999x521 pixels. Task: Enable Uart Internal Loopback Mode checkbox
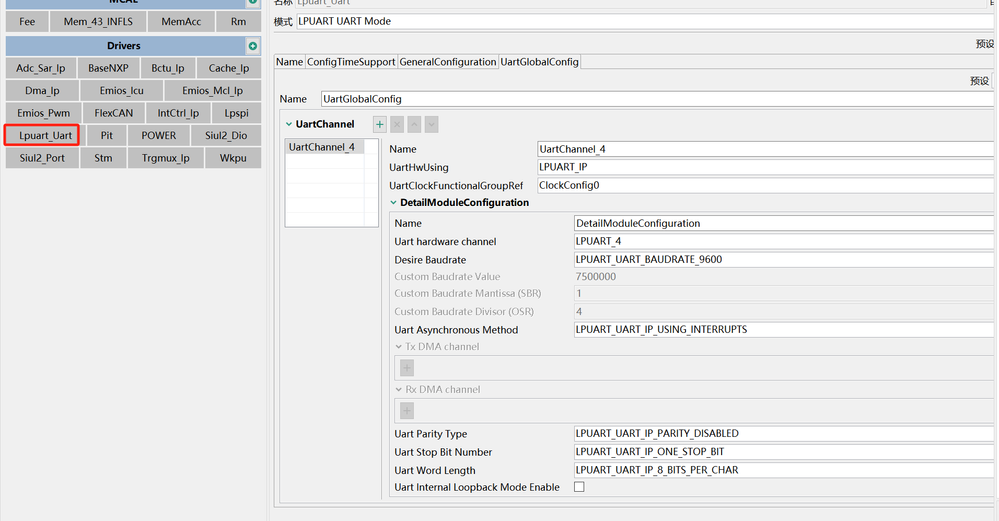(579, 487)
